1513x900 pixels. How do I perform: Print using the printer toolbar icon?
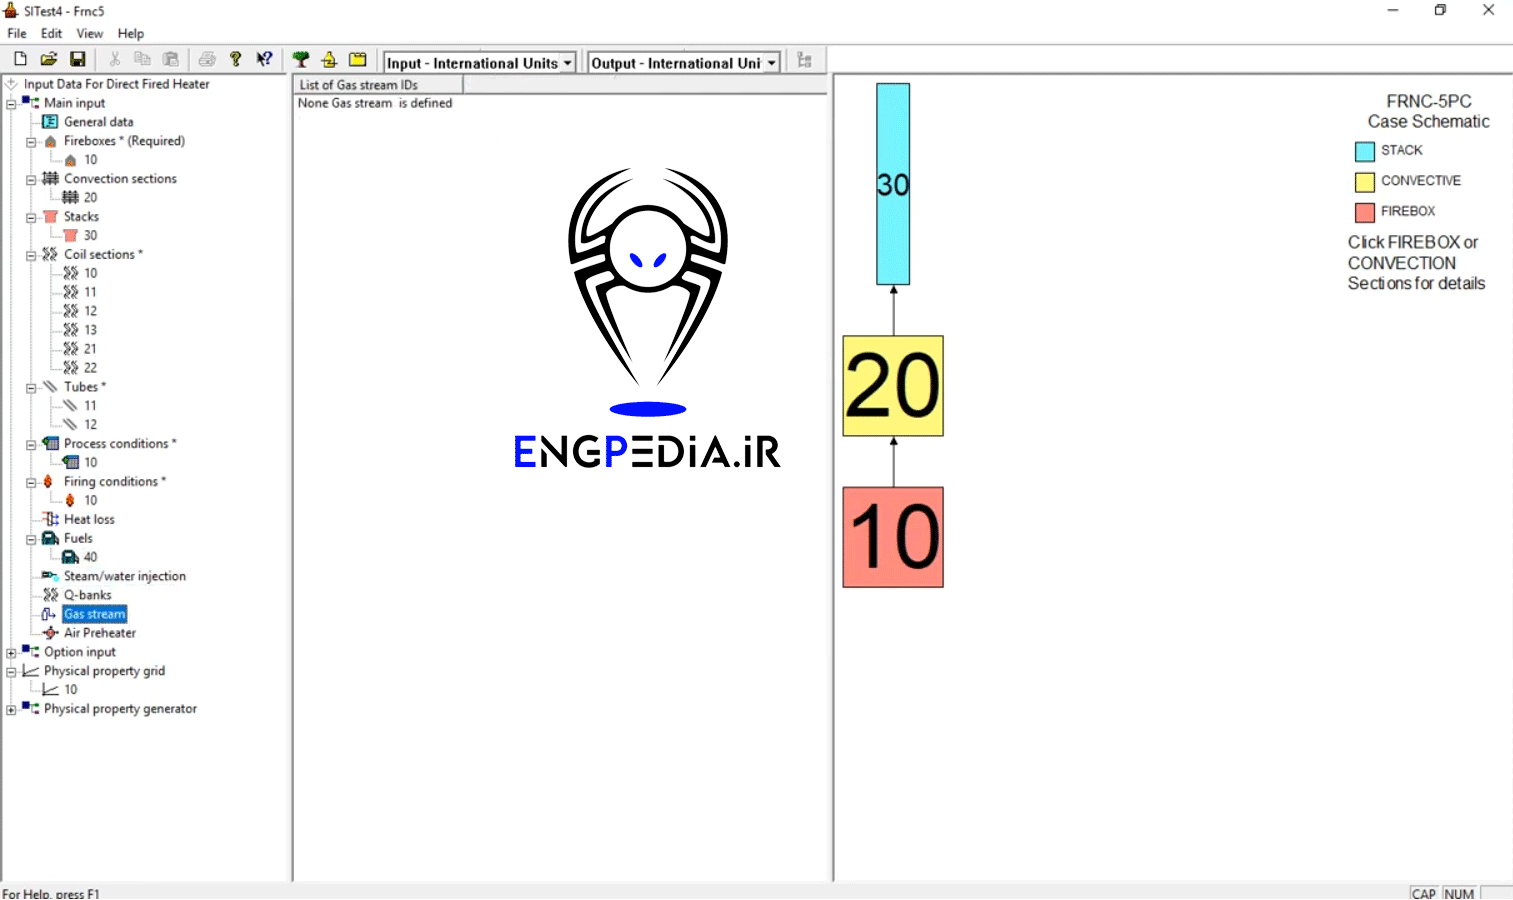[207, 60]
